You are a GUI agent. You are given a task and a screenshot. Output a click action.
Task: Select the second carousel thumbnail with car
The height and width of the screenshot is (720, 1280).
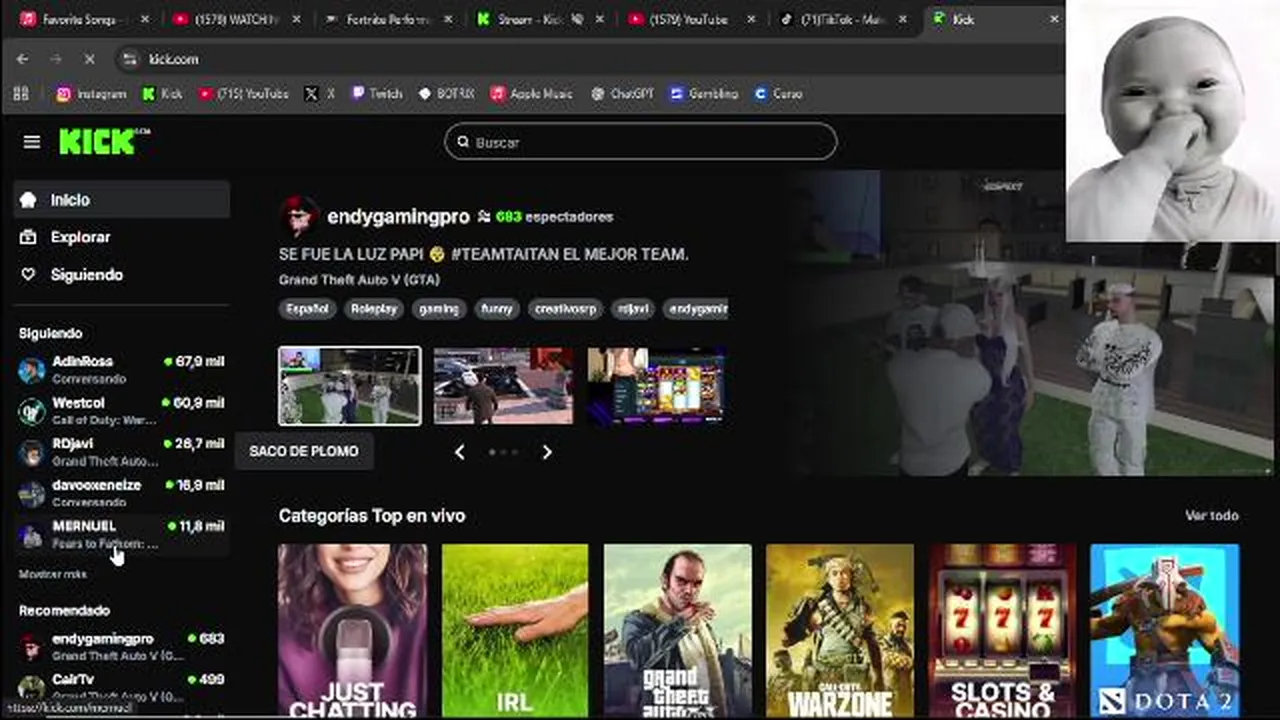pos(504,386)
